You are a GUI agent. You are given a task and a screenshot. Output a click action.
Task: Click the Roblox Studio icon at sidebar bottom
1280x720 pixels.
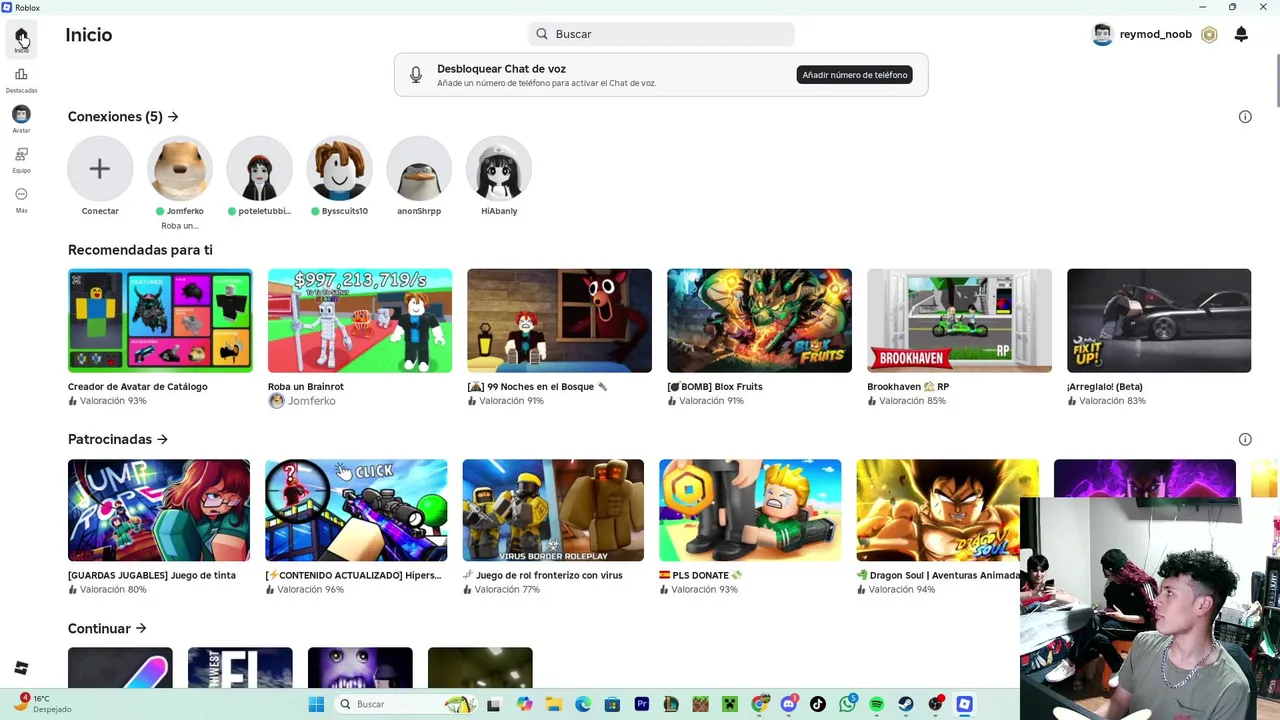[21, 668]
